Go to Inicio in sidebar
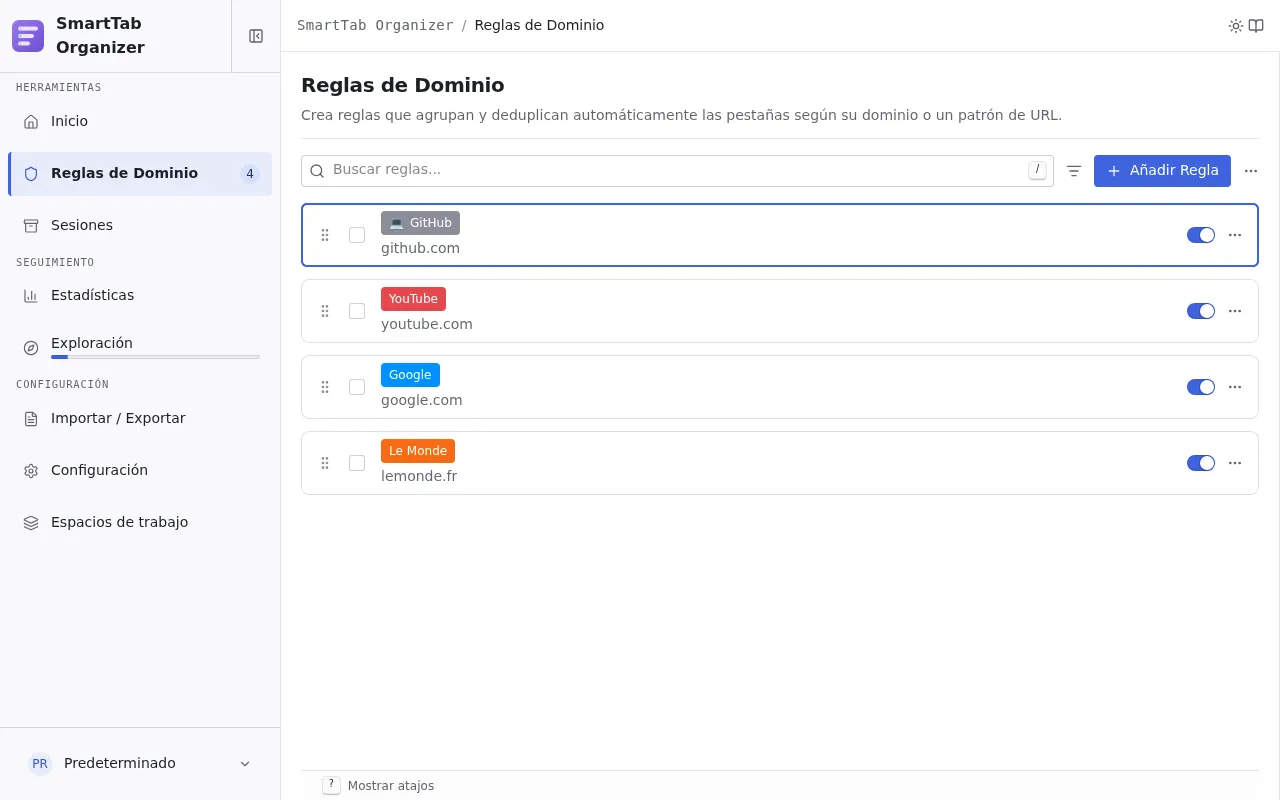This screenshot has width=1280, height=800. pyautogui.click(x=140, y=121)
